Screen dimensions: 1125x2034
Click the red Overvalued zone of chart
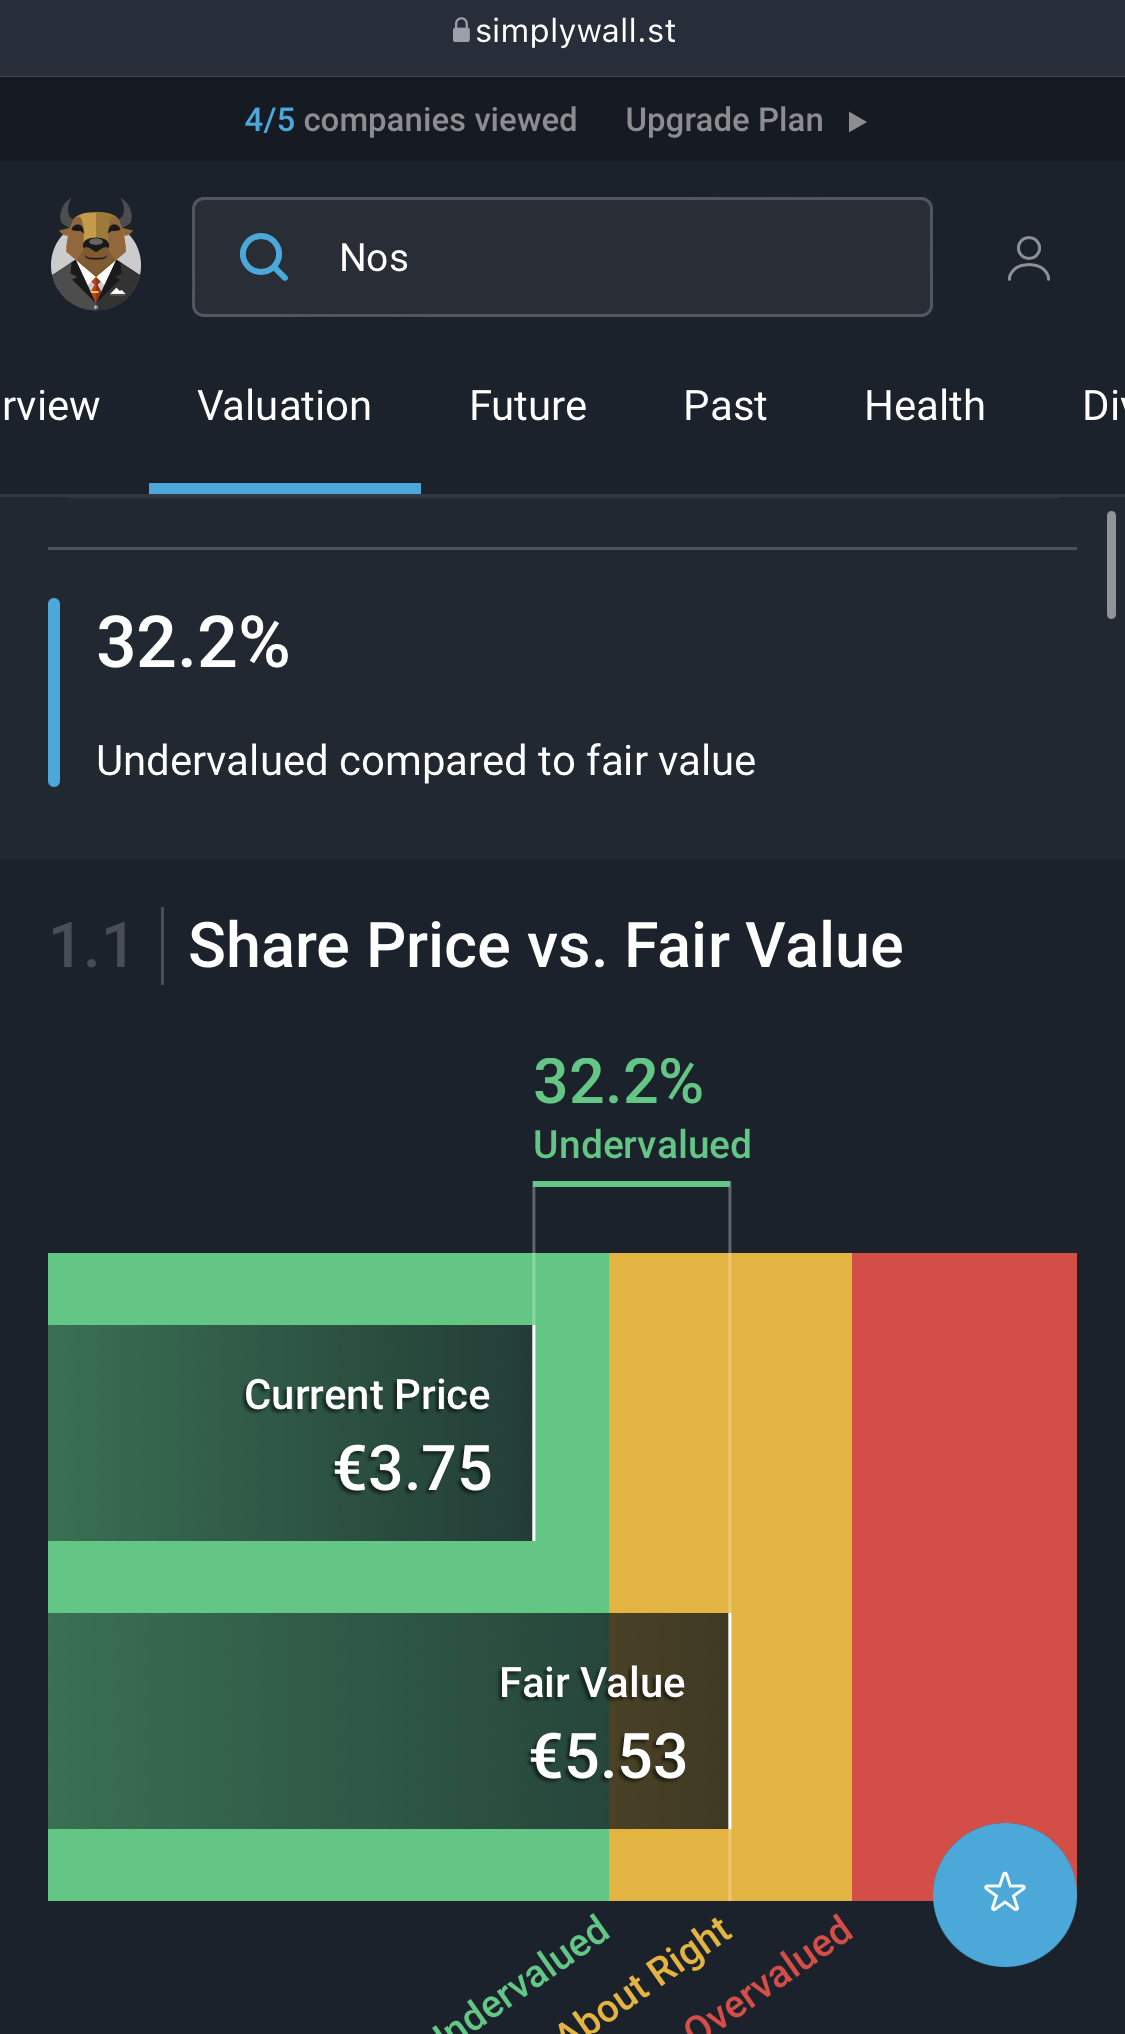(963, 1500)
